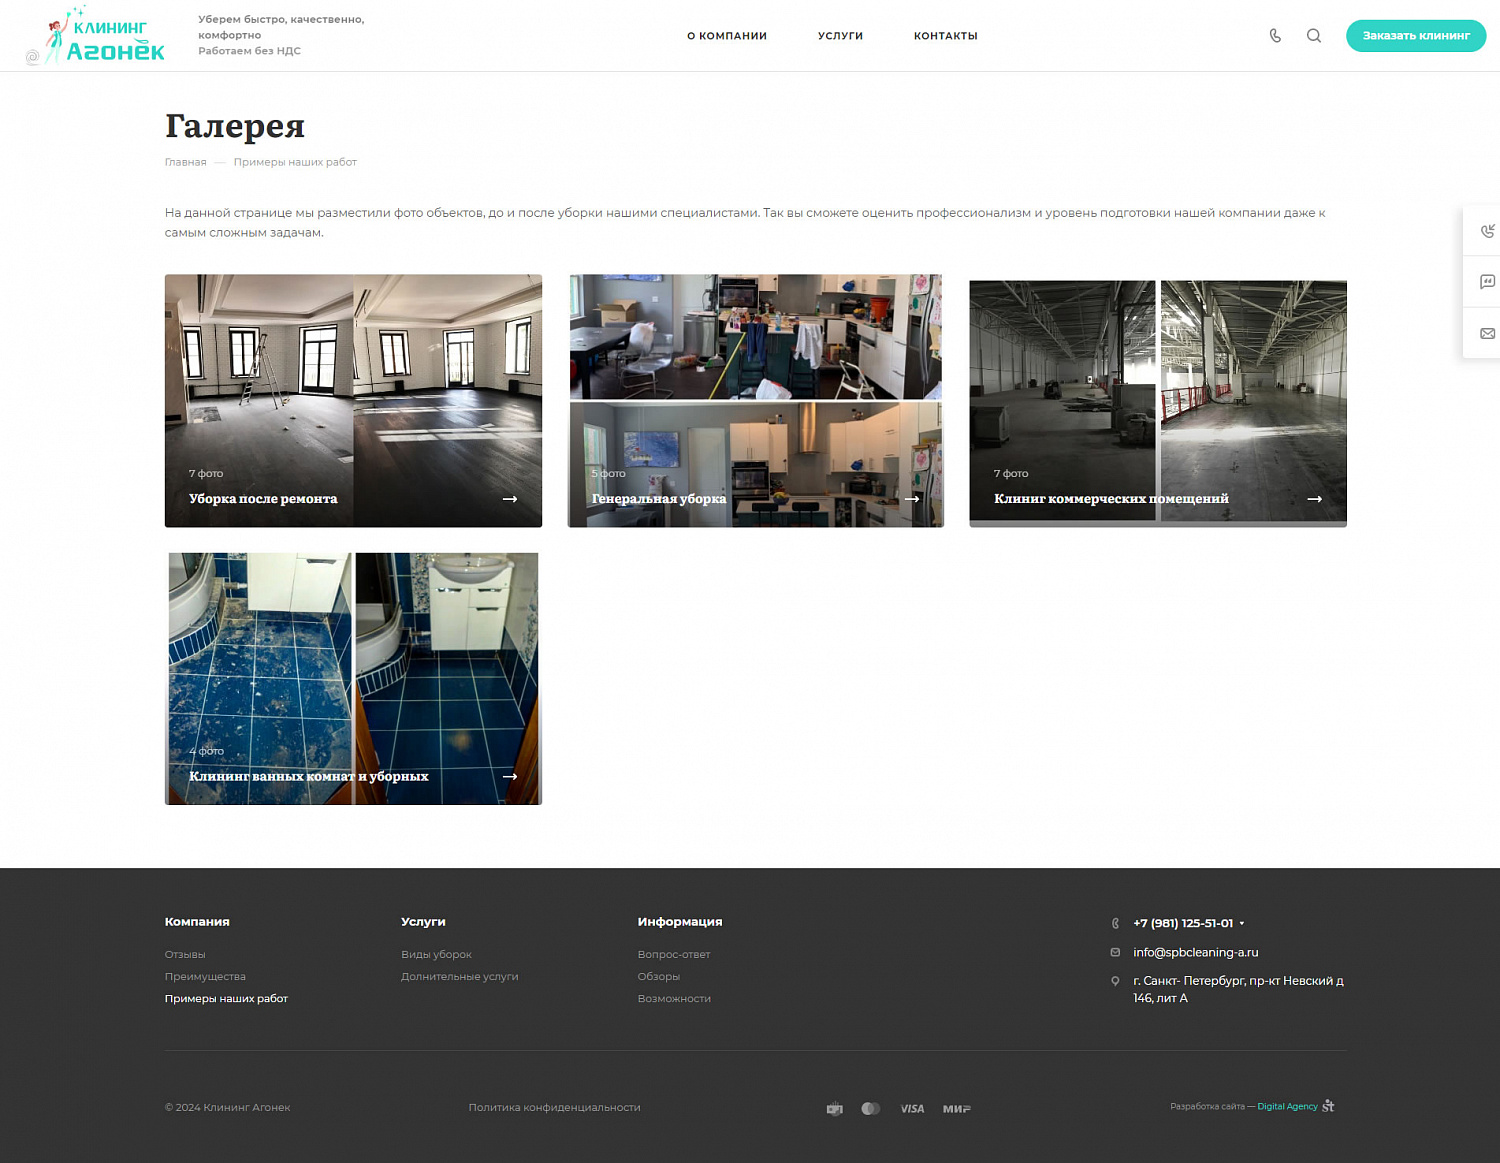Open Вопрос-ответ footer link
The image size is (1500, 1163).
[674, 954]
